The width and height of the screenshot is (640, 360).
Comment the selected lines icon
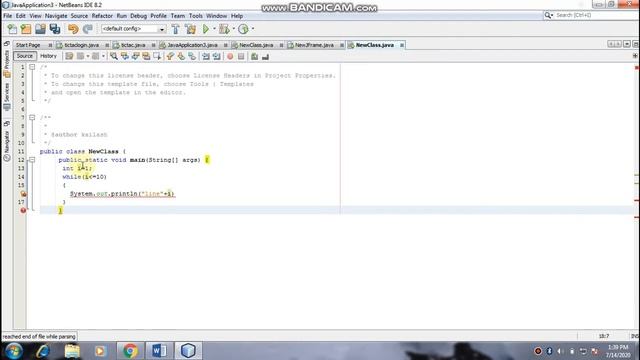pyautogui.click(x=254, y=56)
